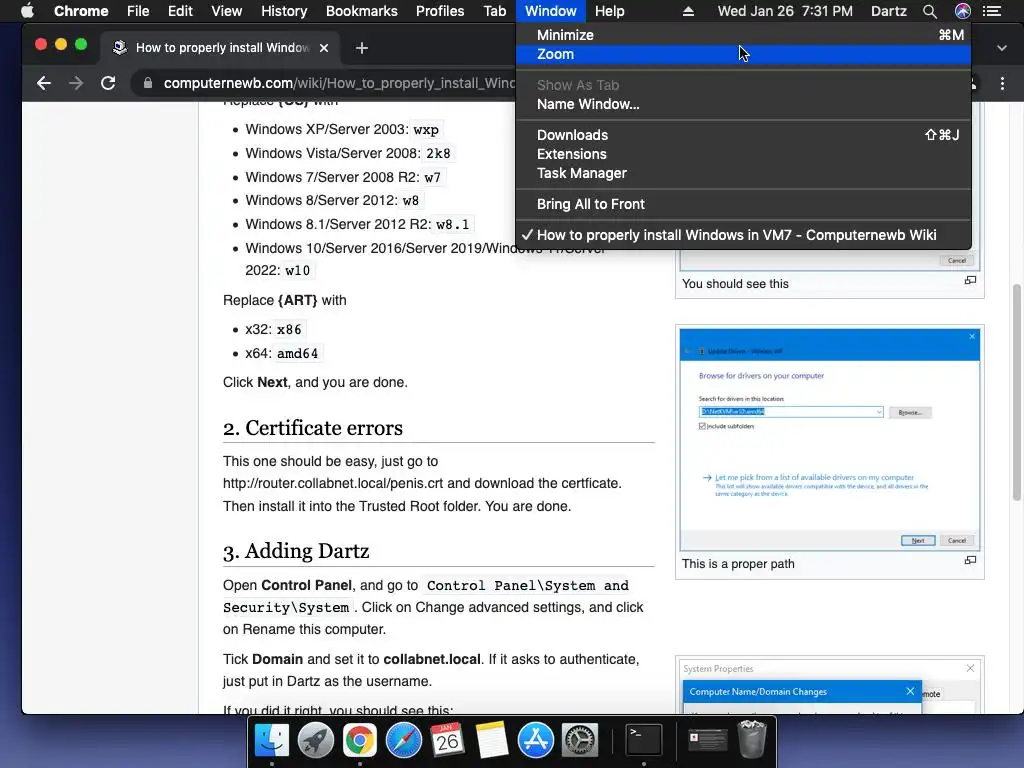Viewport: 1024px width, 768px height.
Task: Open Task Manager from Window menu
Action: pos(743,173)
